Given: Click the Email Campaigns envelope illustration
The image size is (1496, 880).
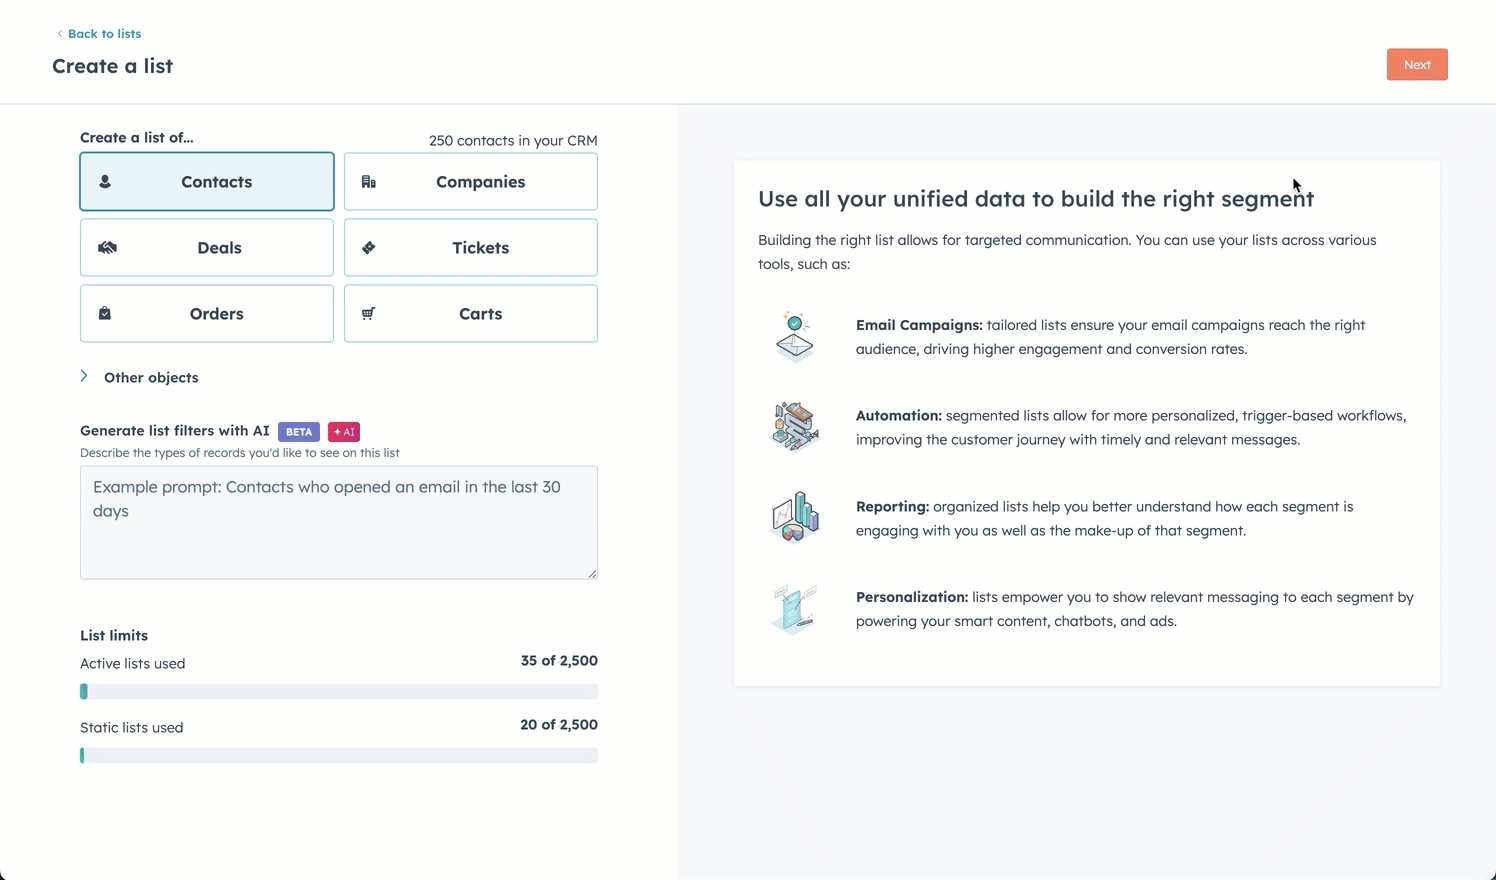Looking at the screenshot, I should click(795, 336).
